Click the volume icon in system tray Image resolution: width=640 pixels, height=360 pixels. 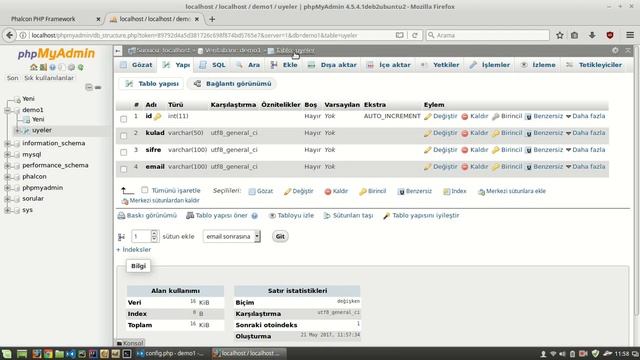tap(562, 353)
